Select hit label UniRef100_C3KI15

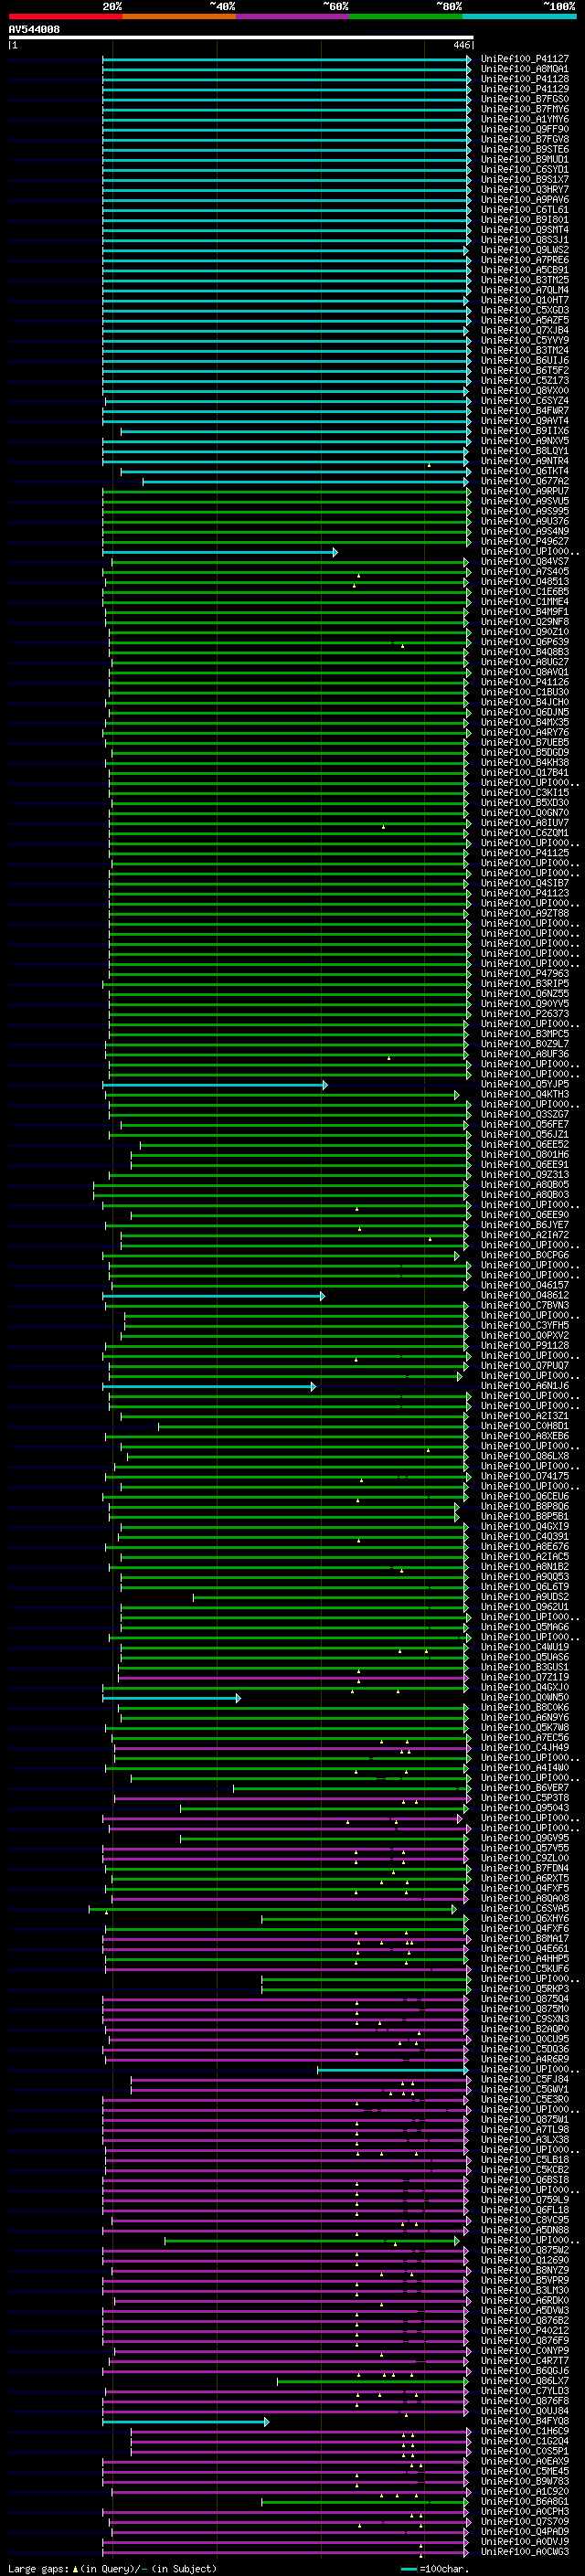pyautogui.click(x=525, y=793)
